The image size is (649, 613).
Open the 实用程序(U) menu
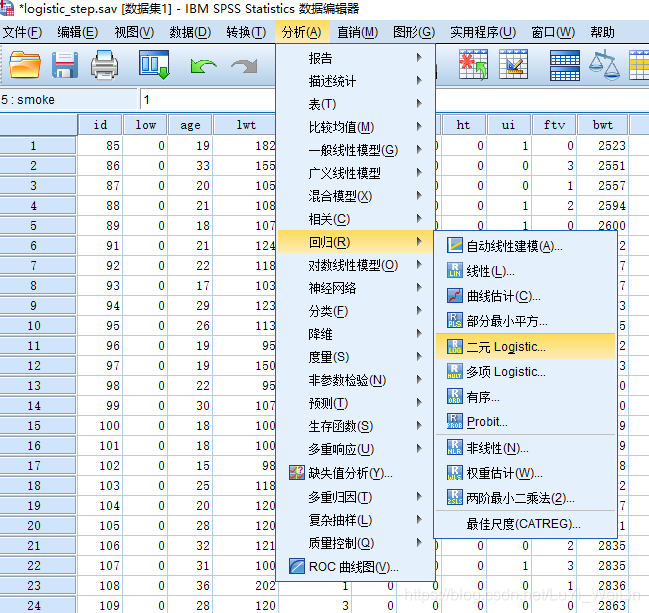[x=483, y=32]
